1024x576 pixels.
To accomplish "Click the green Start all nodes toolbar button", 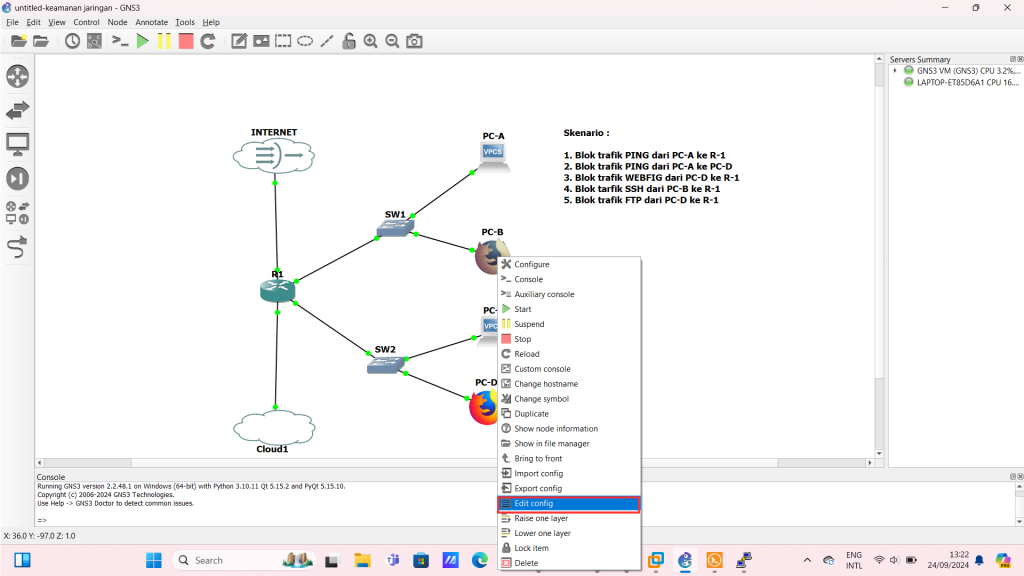I will pyautogui.click(x=142, y=41).
